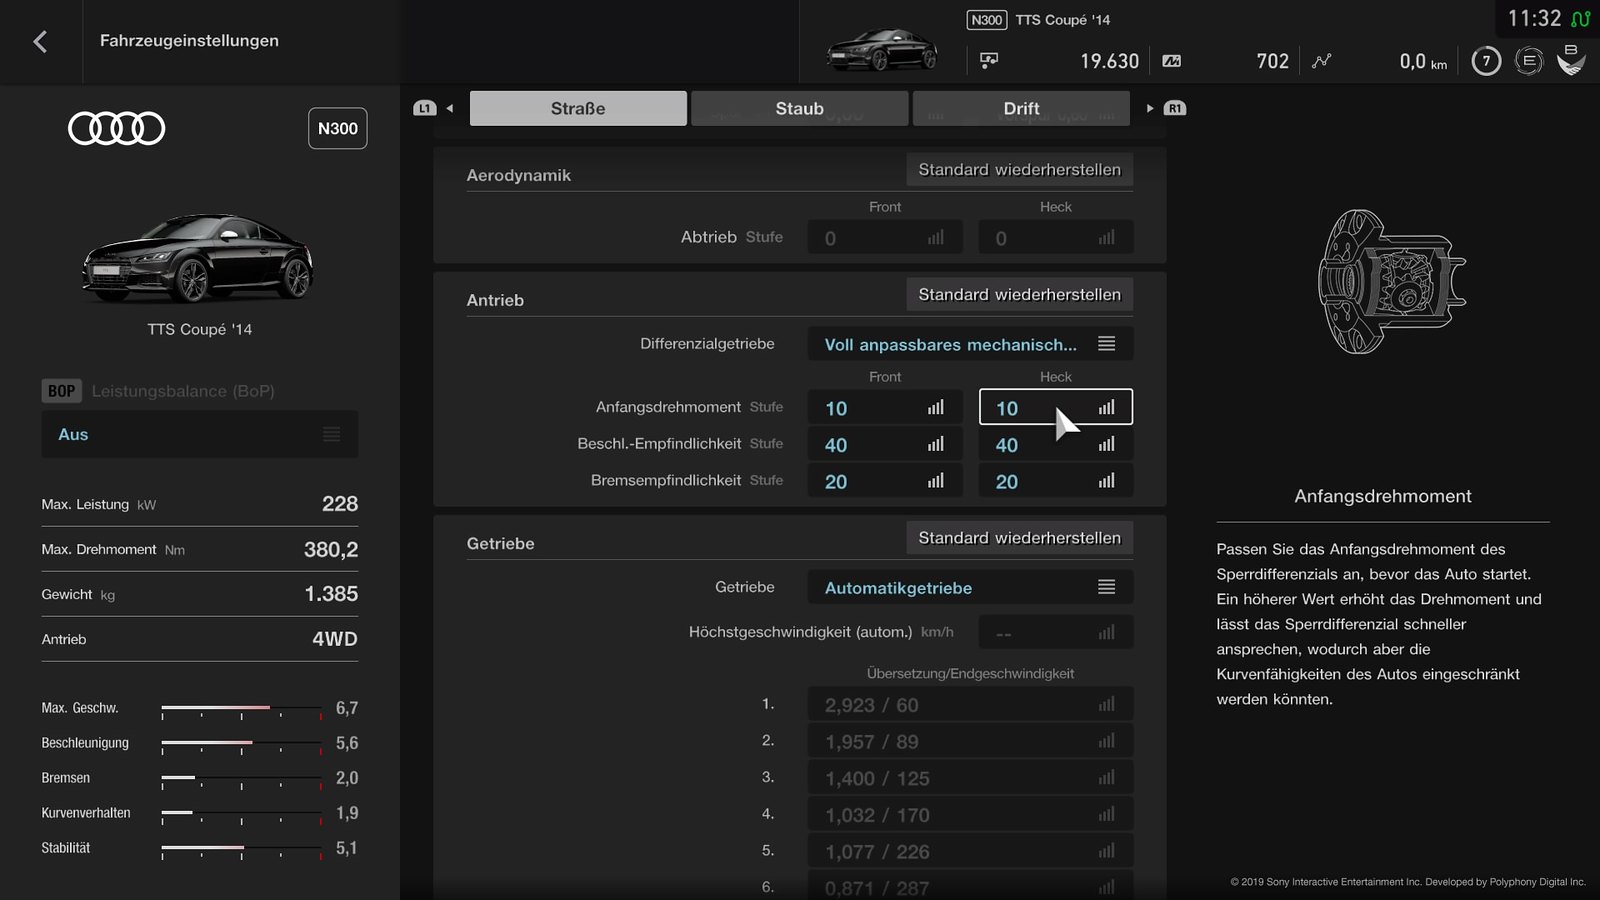Open the Leistungsbalance Aus dropdown
Screen dimensions: 1600x900
coord(200,434)
